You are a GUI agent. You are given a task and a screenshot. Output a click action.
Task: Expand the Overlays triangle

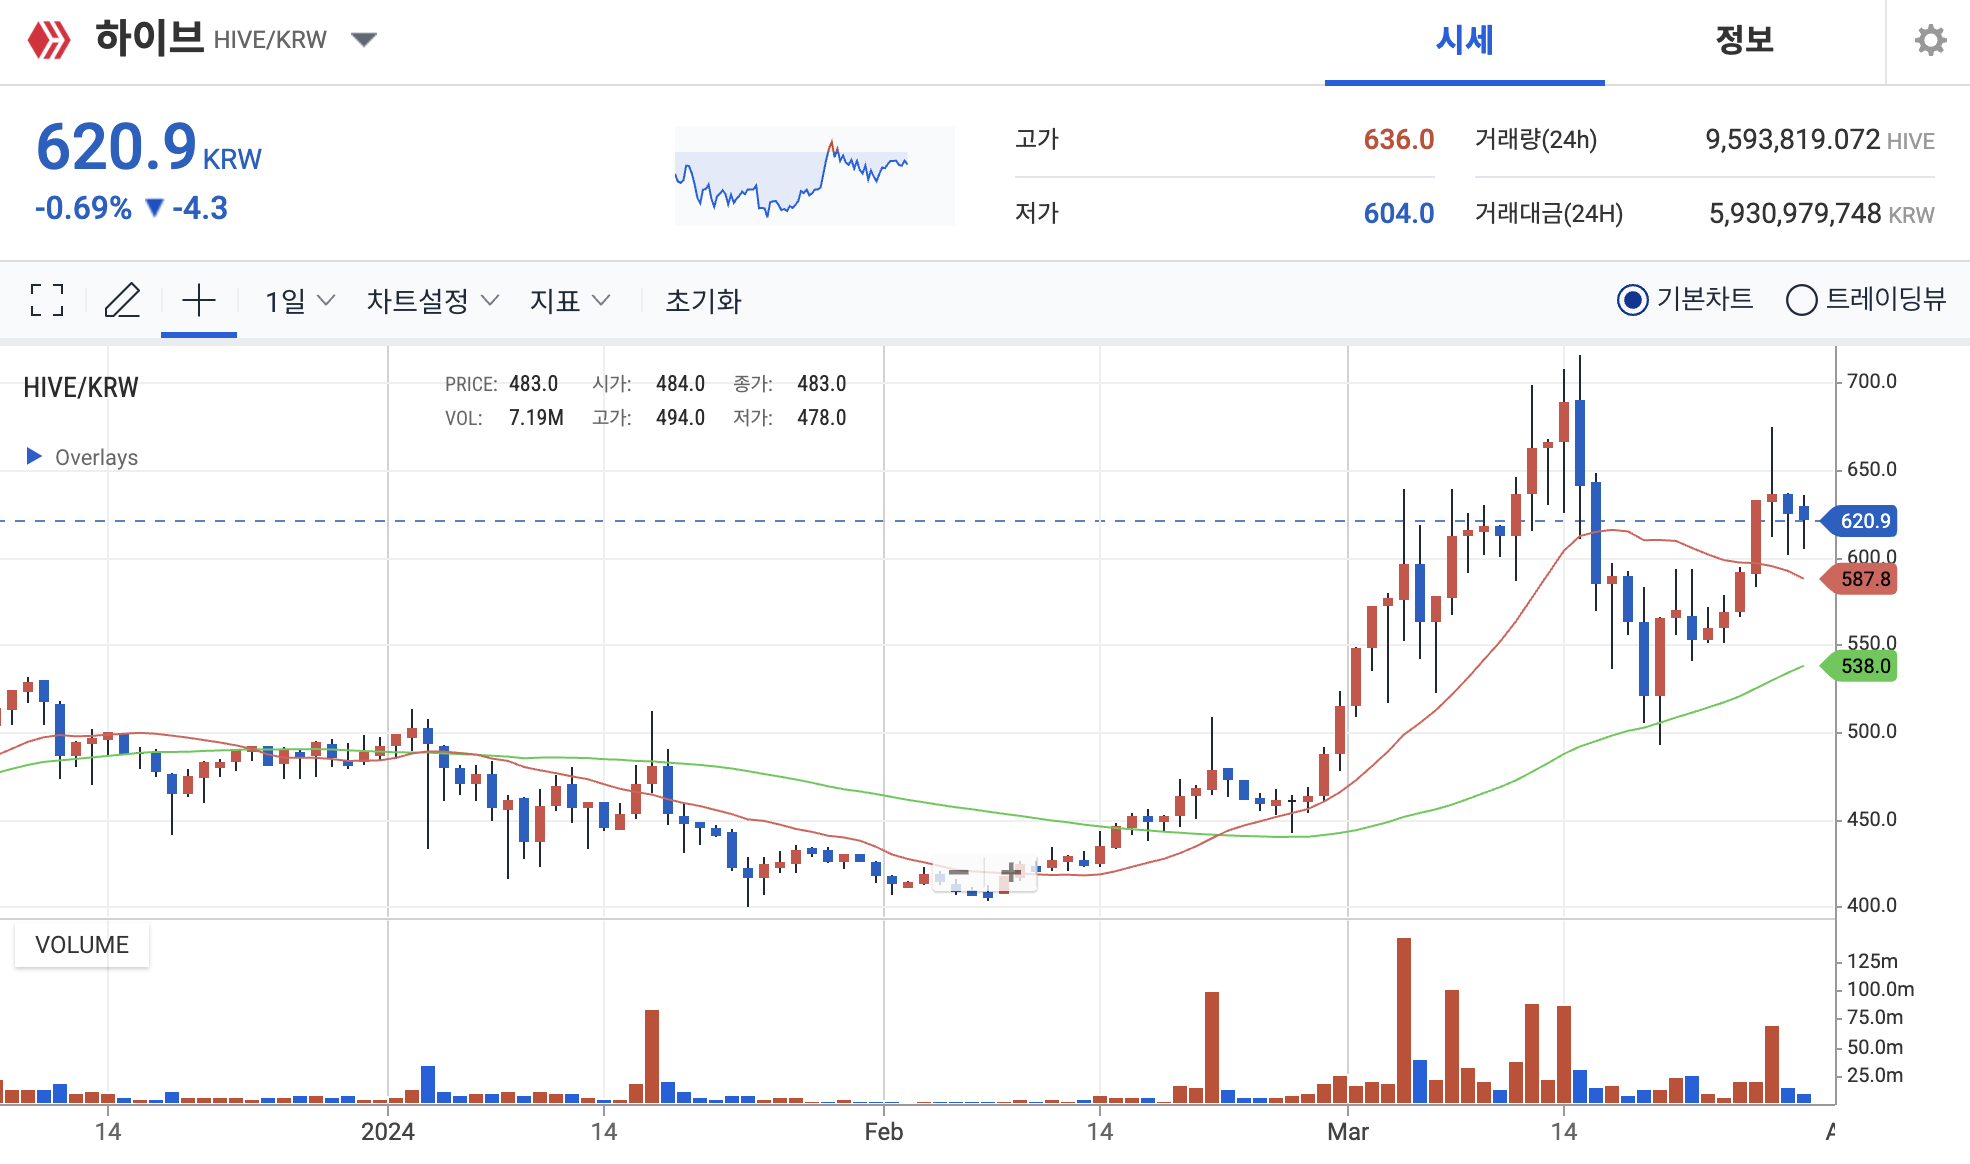point(34,457)
